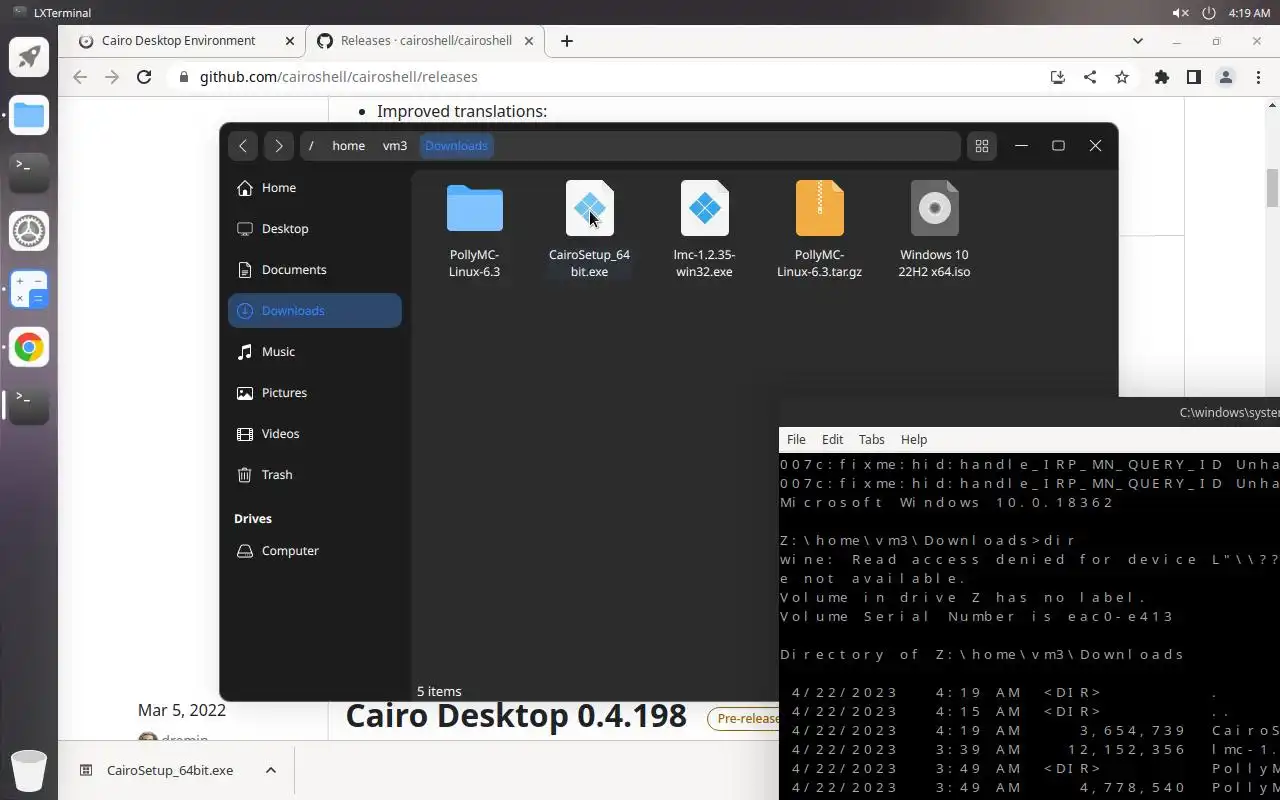Go back in Chrome browser
This screenshot has height=800, width=1280.
coord(80,77)
